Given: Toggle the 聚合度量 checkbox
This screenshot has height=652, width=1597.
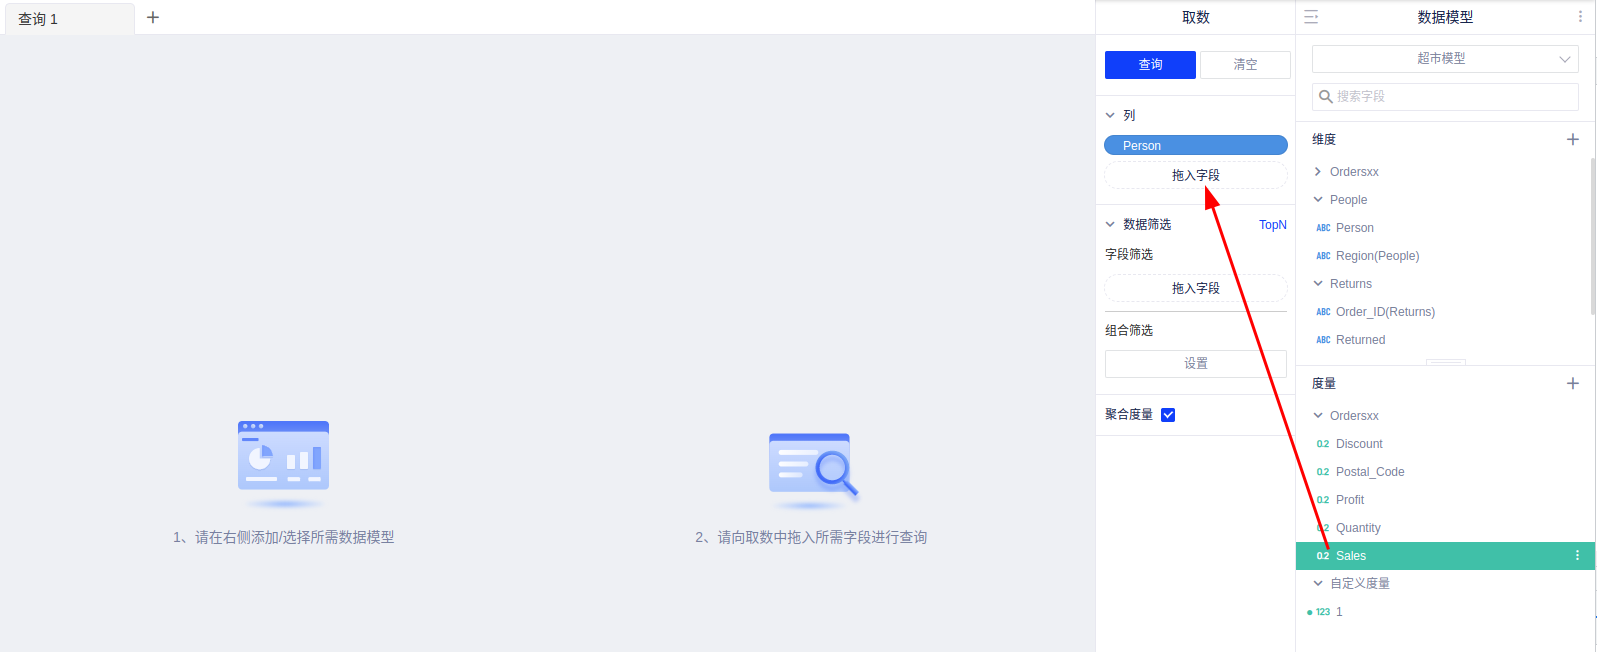Looking at the screenshot, I should pos(1168,415).
